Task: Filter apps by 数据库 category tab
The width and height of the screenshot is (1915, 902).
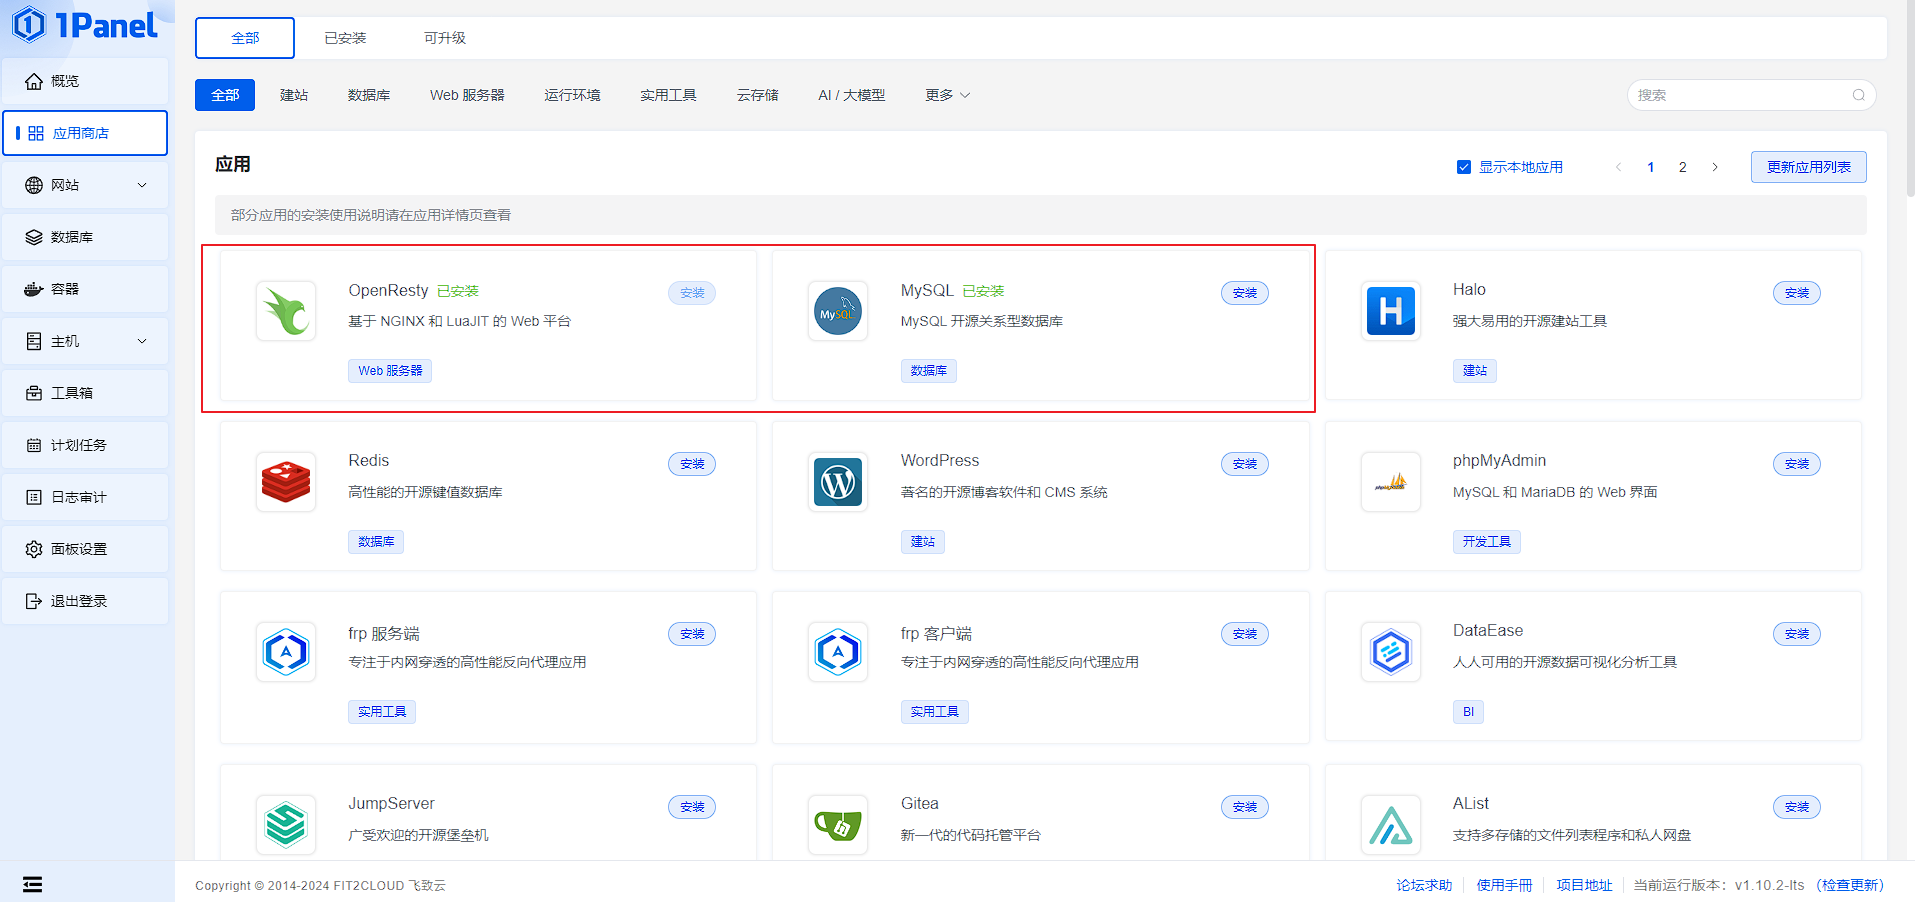Action: click(369, 95)
